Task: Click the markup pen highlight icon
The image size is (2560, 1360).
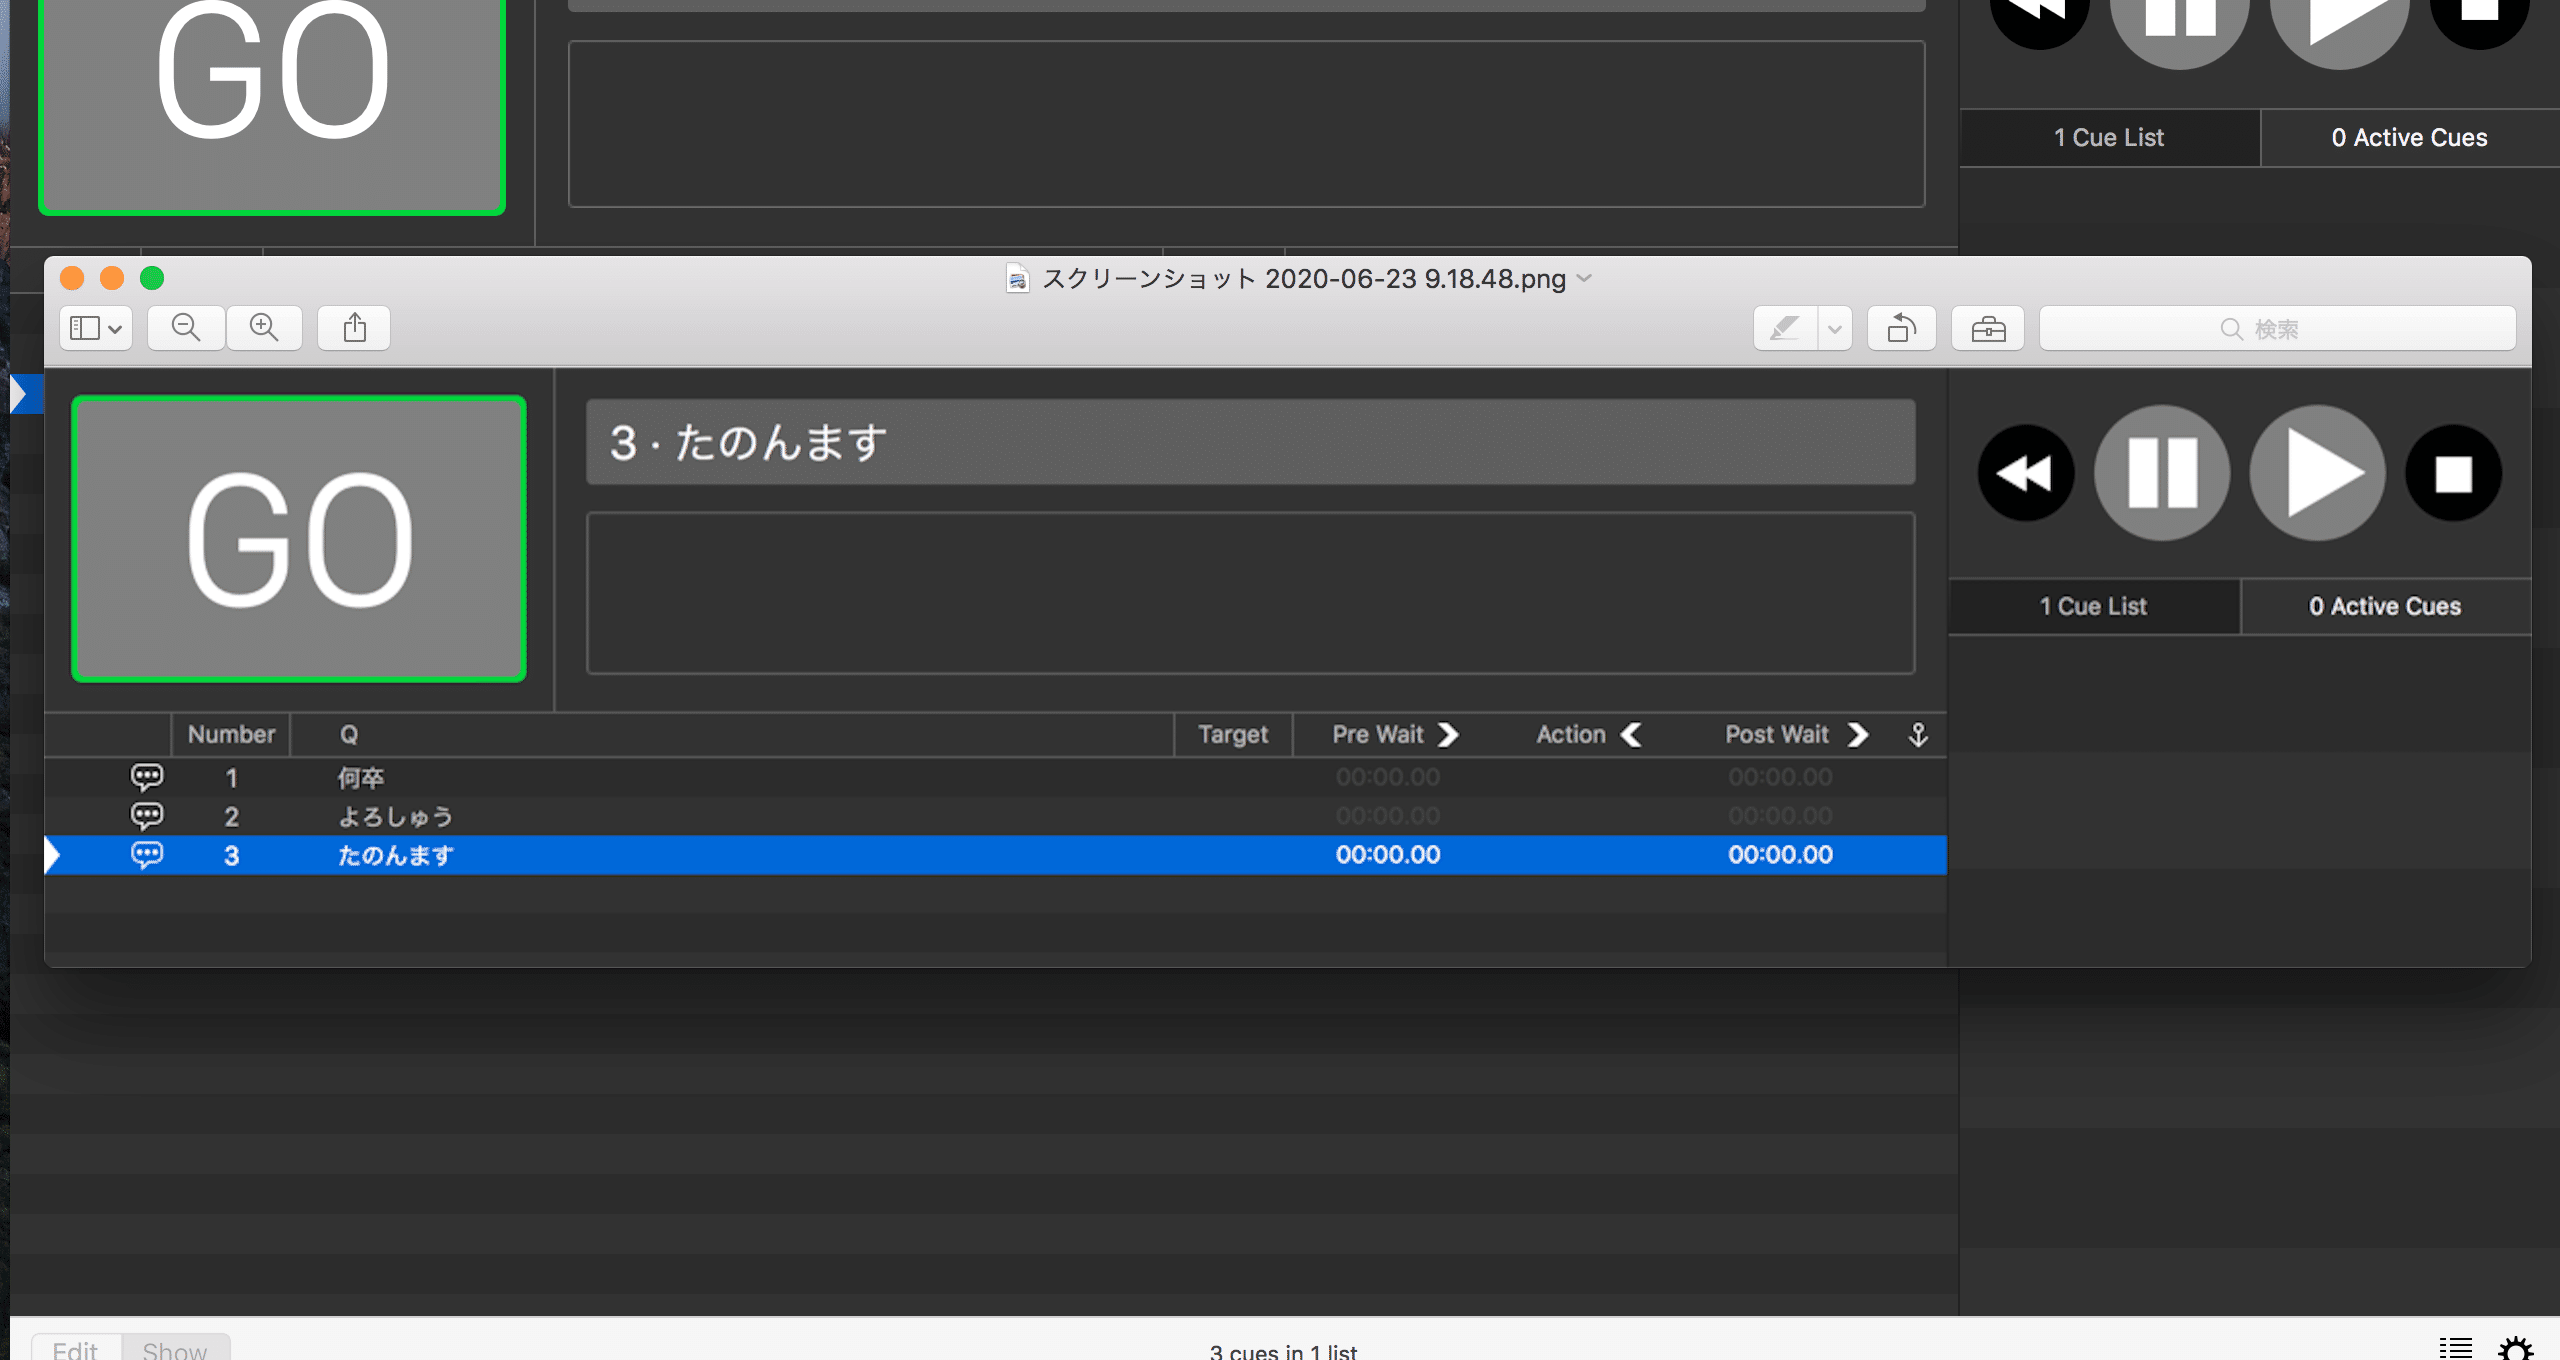Action: pyautogui.click(x=1785, y=328)
